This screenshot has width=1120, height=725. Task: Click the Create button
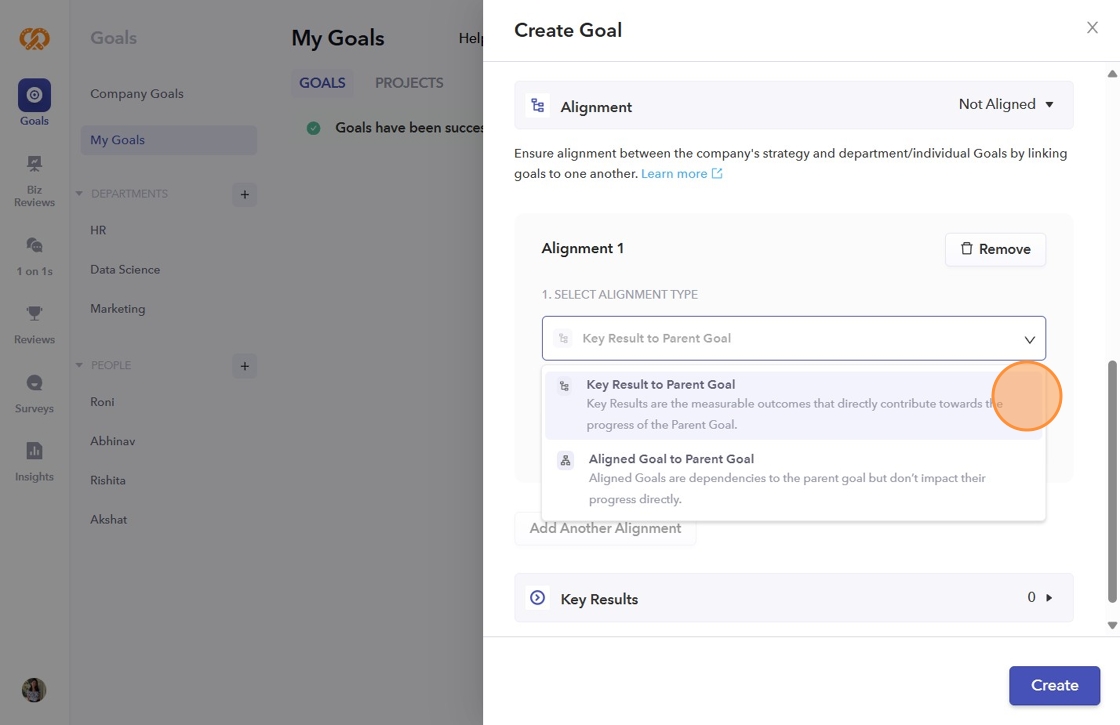1054,686
